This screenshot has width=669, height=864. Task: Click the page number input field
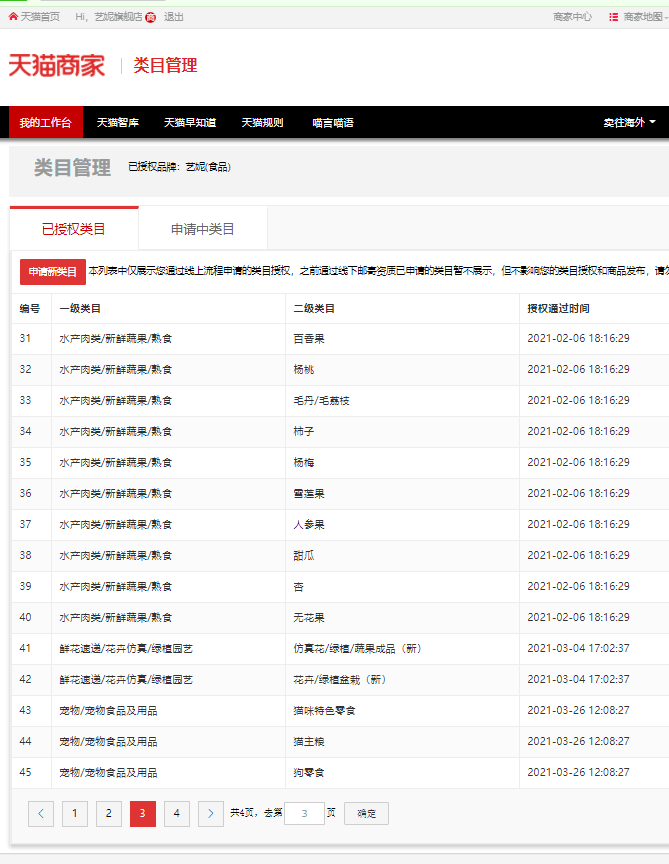(x=304, y=813)
